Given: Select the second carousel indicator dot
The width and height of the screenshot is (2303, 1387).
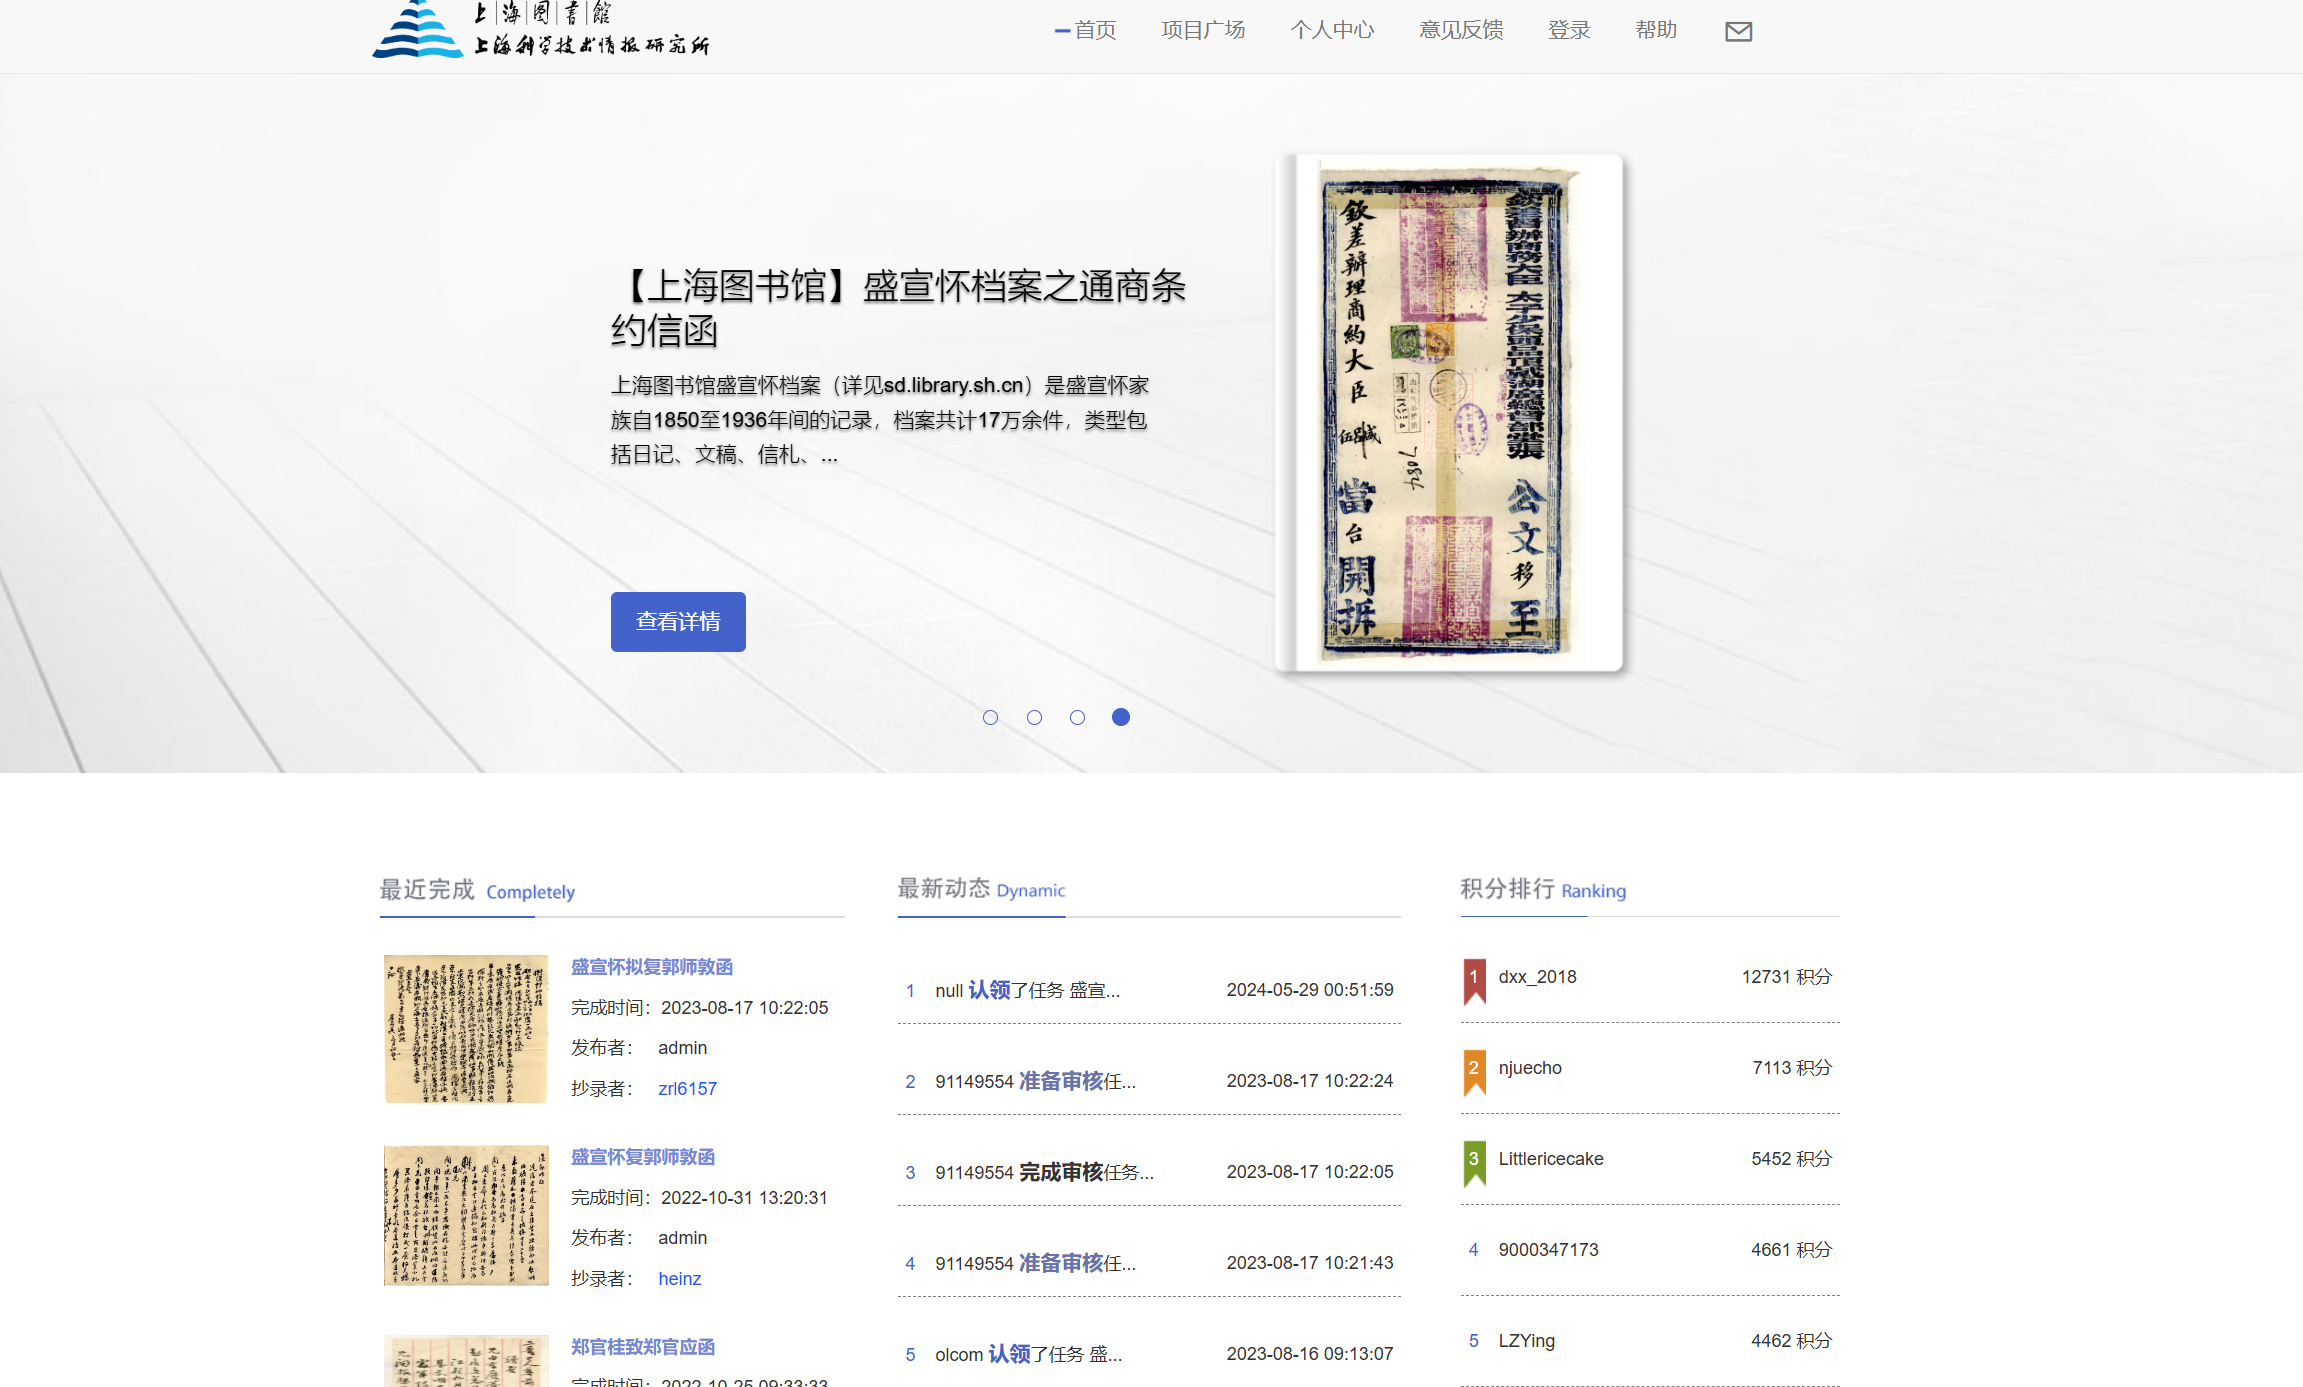Looking at the screenshot, I should [1034, 717].
